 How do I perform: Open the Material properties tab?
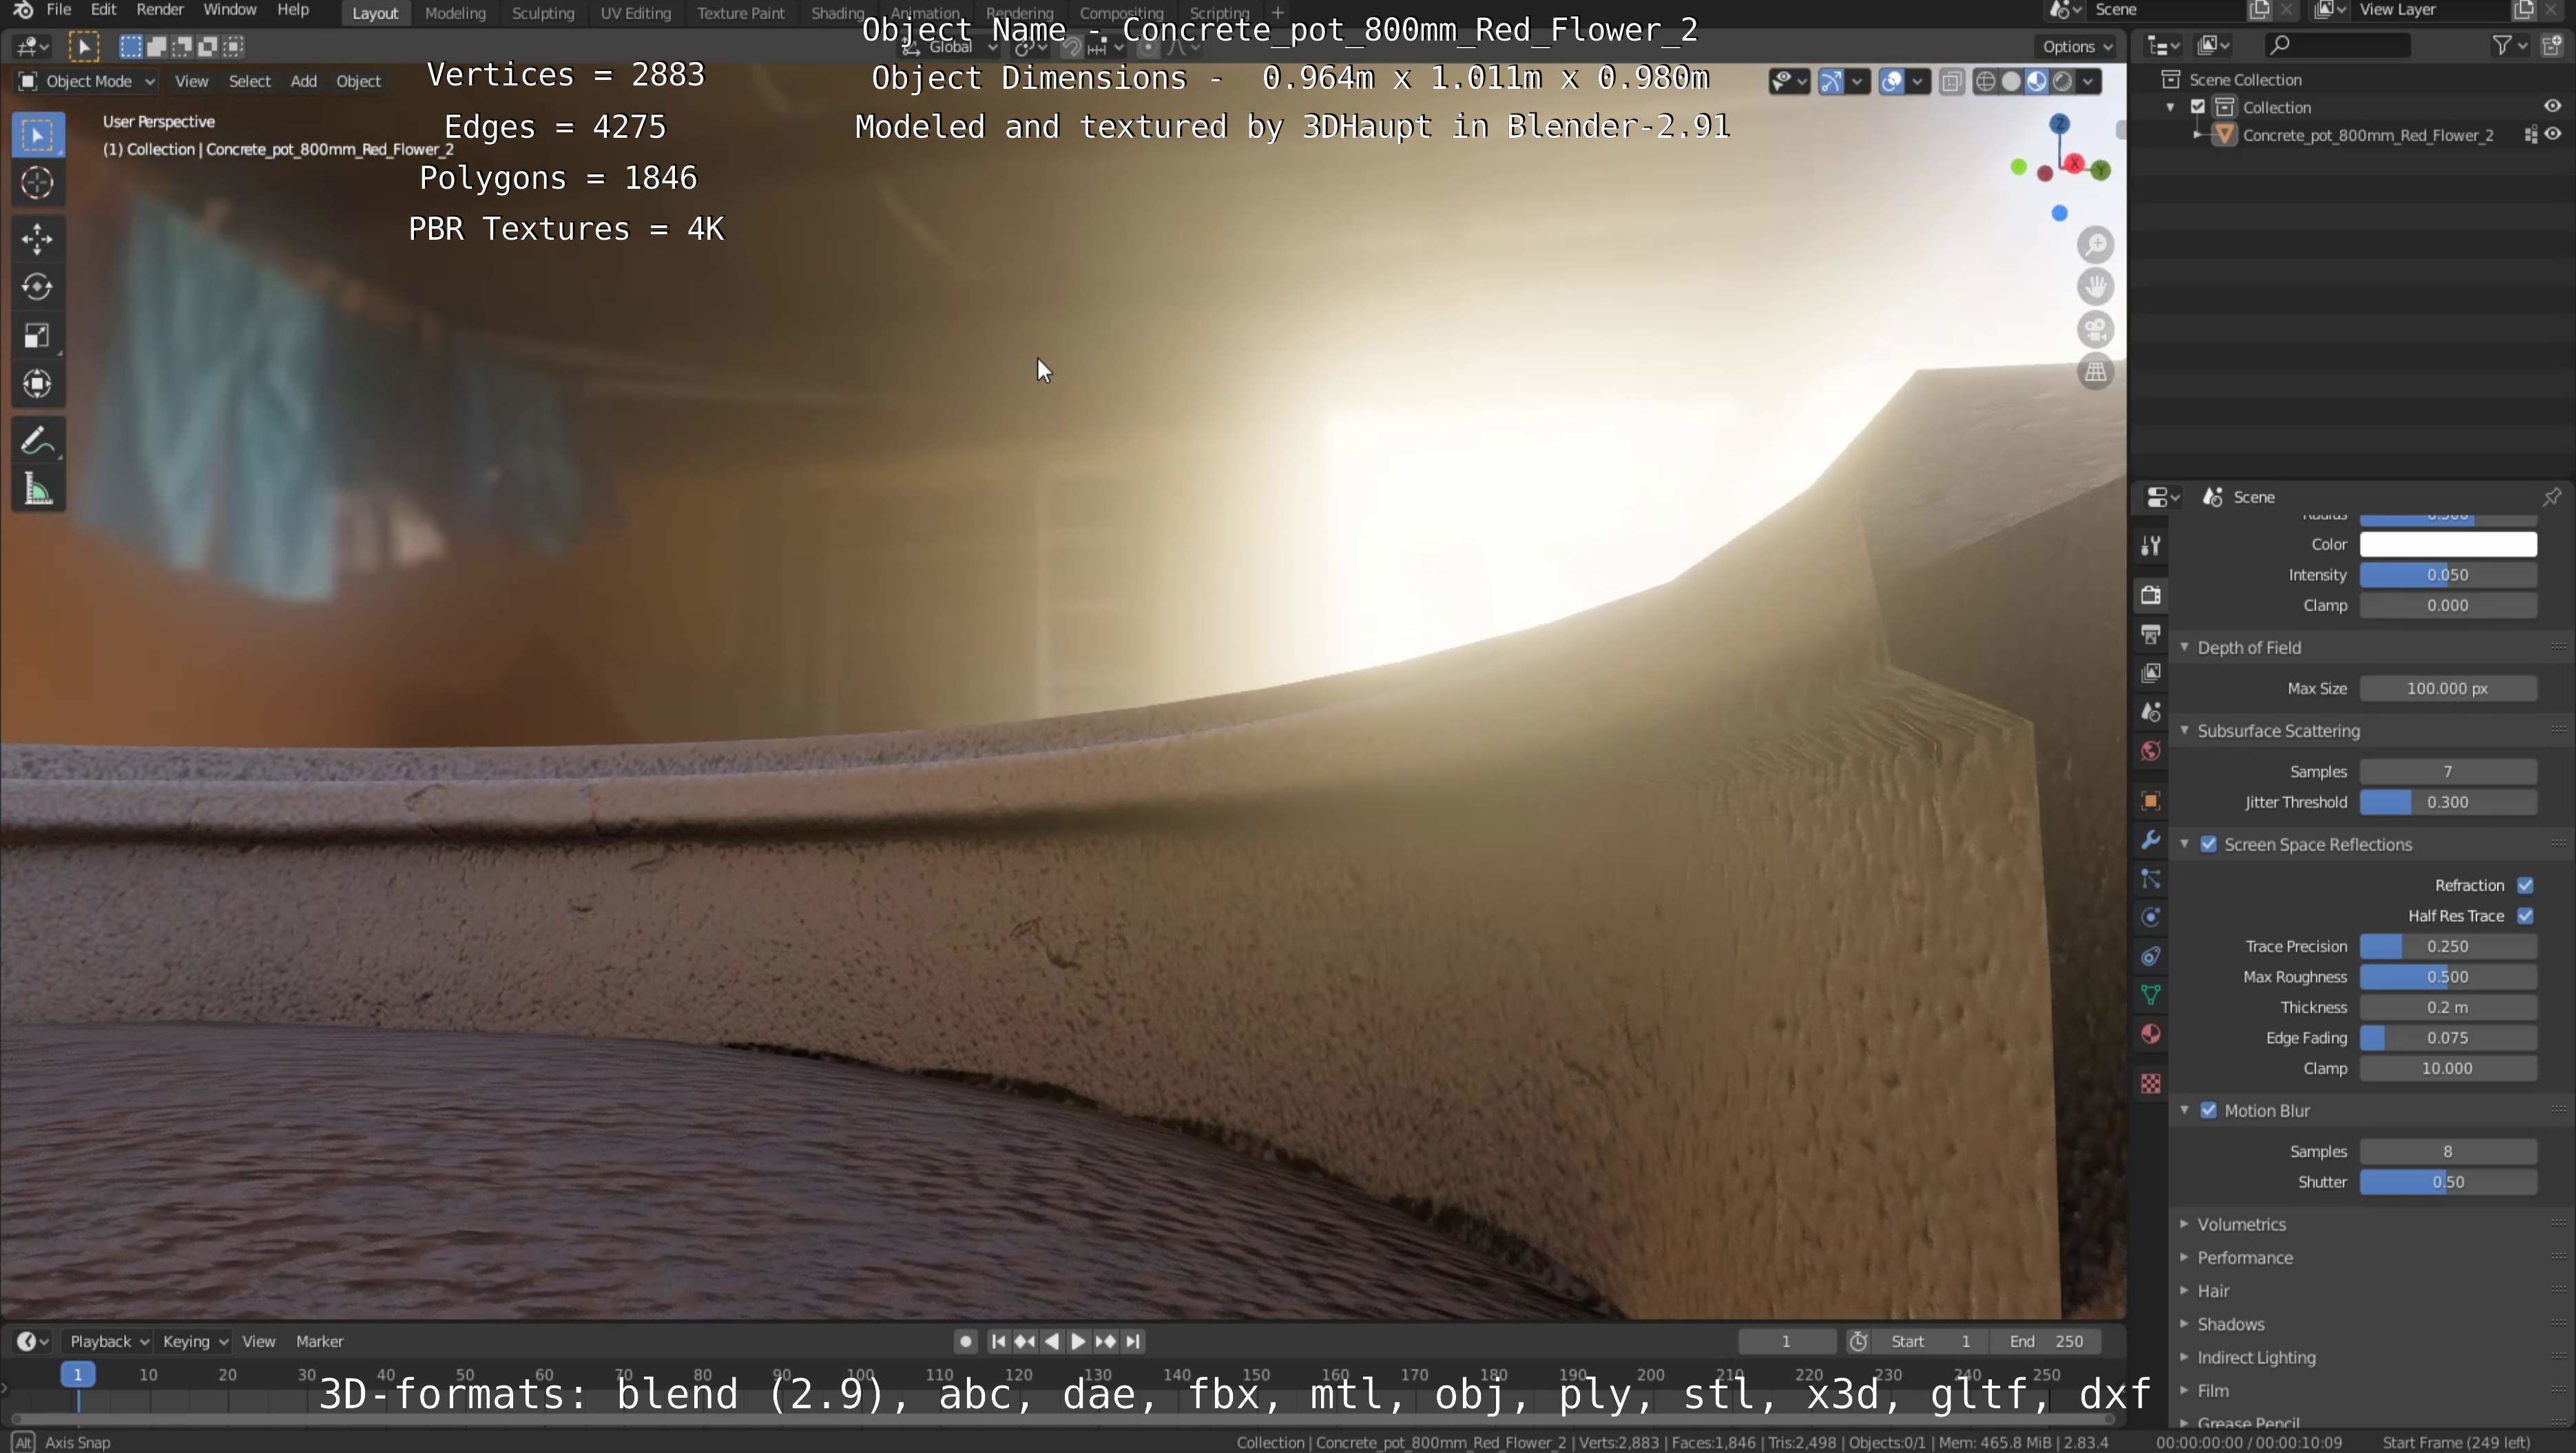point(2150,1034)
